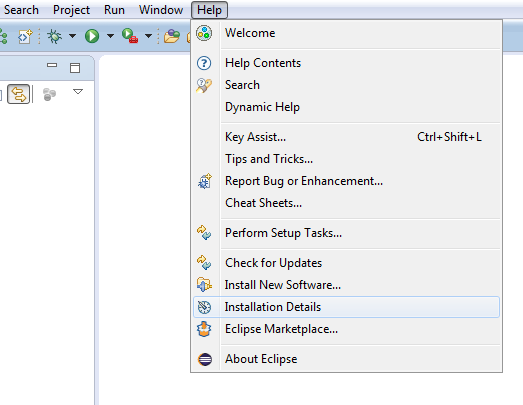Viewport: 523px width, 405px height.
Task: Open the Project menu
Action: click(71, 10)
